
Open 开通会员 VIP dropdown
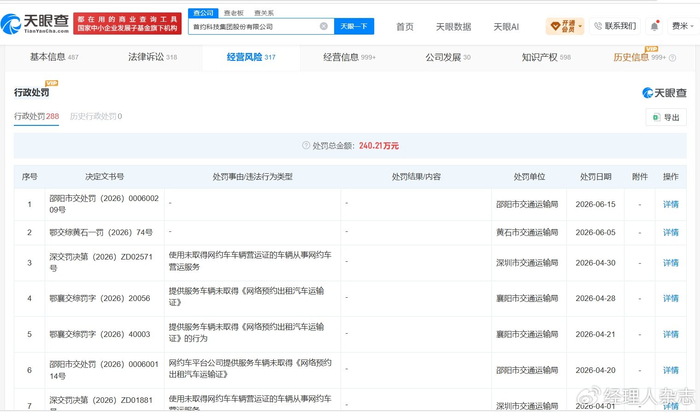(565, 26)
